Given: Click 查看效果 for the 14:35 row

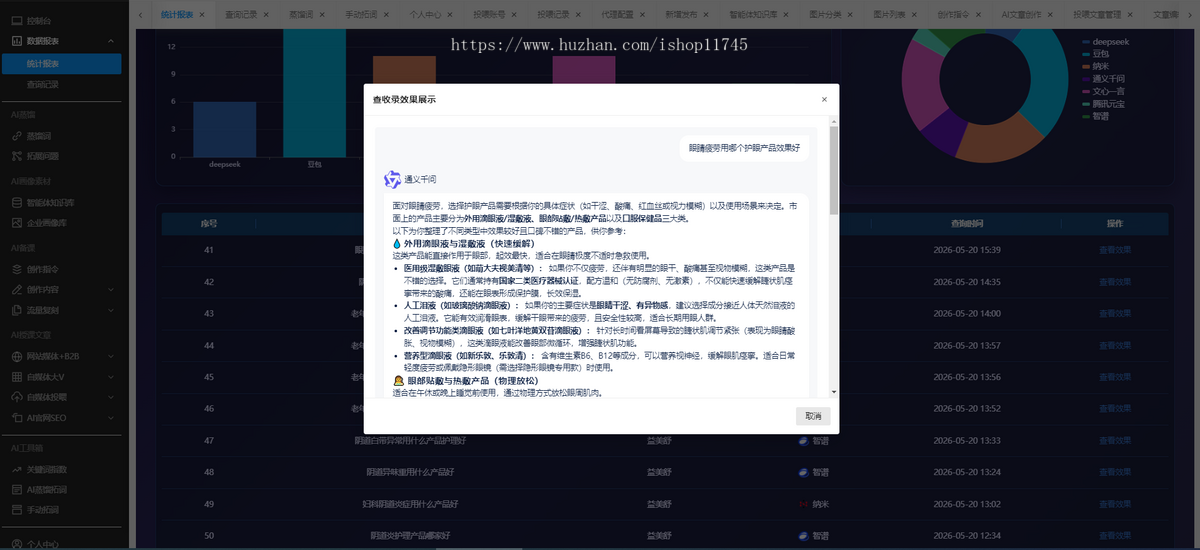Looking at the screenshot, I should pyautogui.click(x=1115, y=282).
